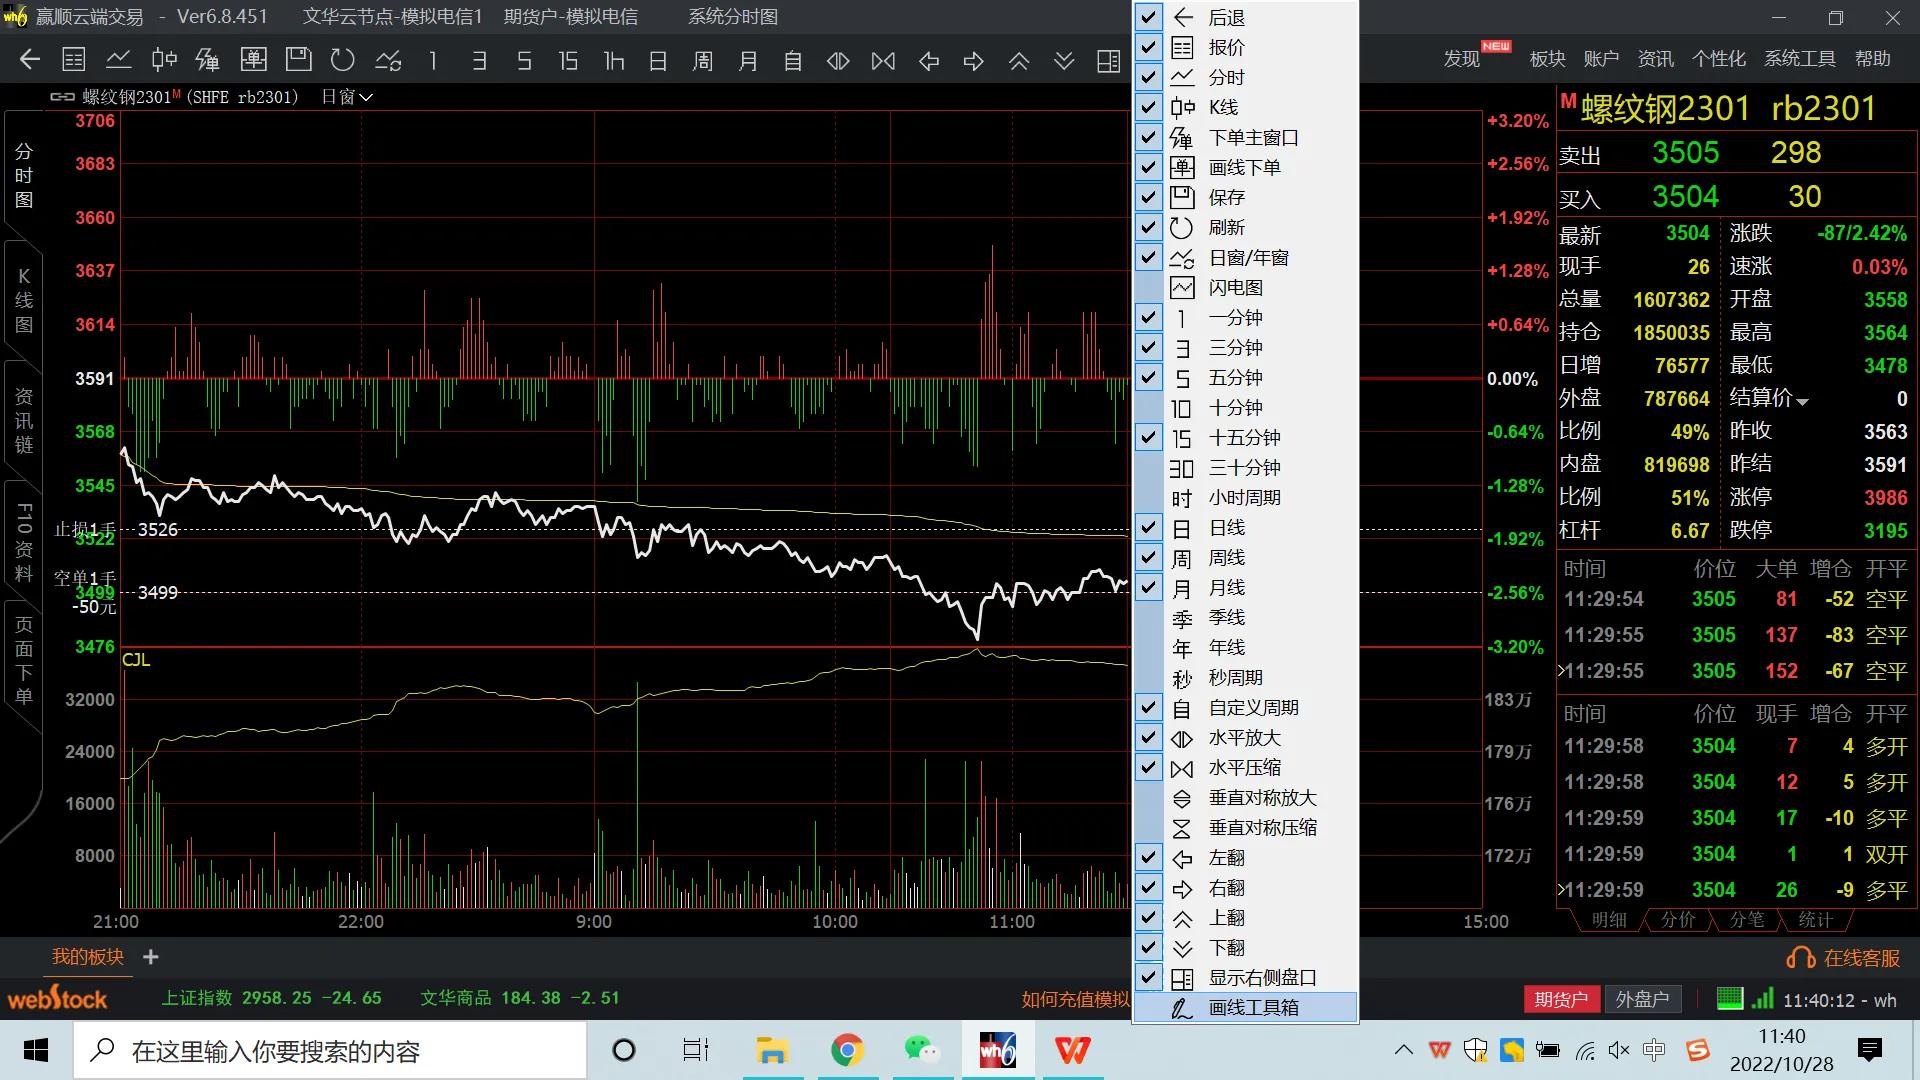The image size is (1920, 1080).
Task: Uncheck the 日线 option in the context menu
Action: pyautogui.click(x=1148, y=528)
